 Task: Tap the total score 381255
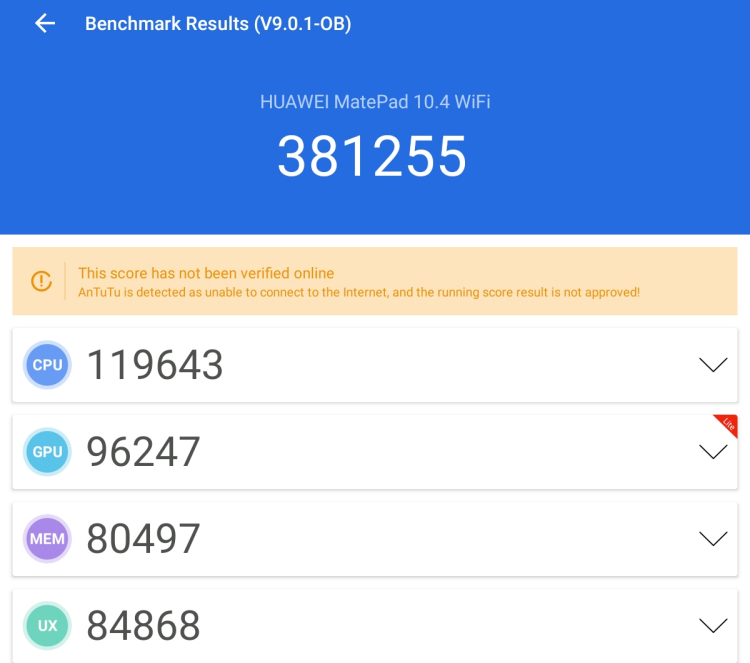[372, 156]
